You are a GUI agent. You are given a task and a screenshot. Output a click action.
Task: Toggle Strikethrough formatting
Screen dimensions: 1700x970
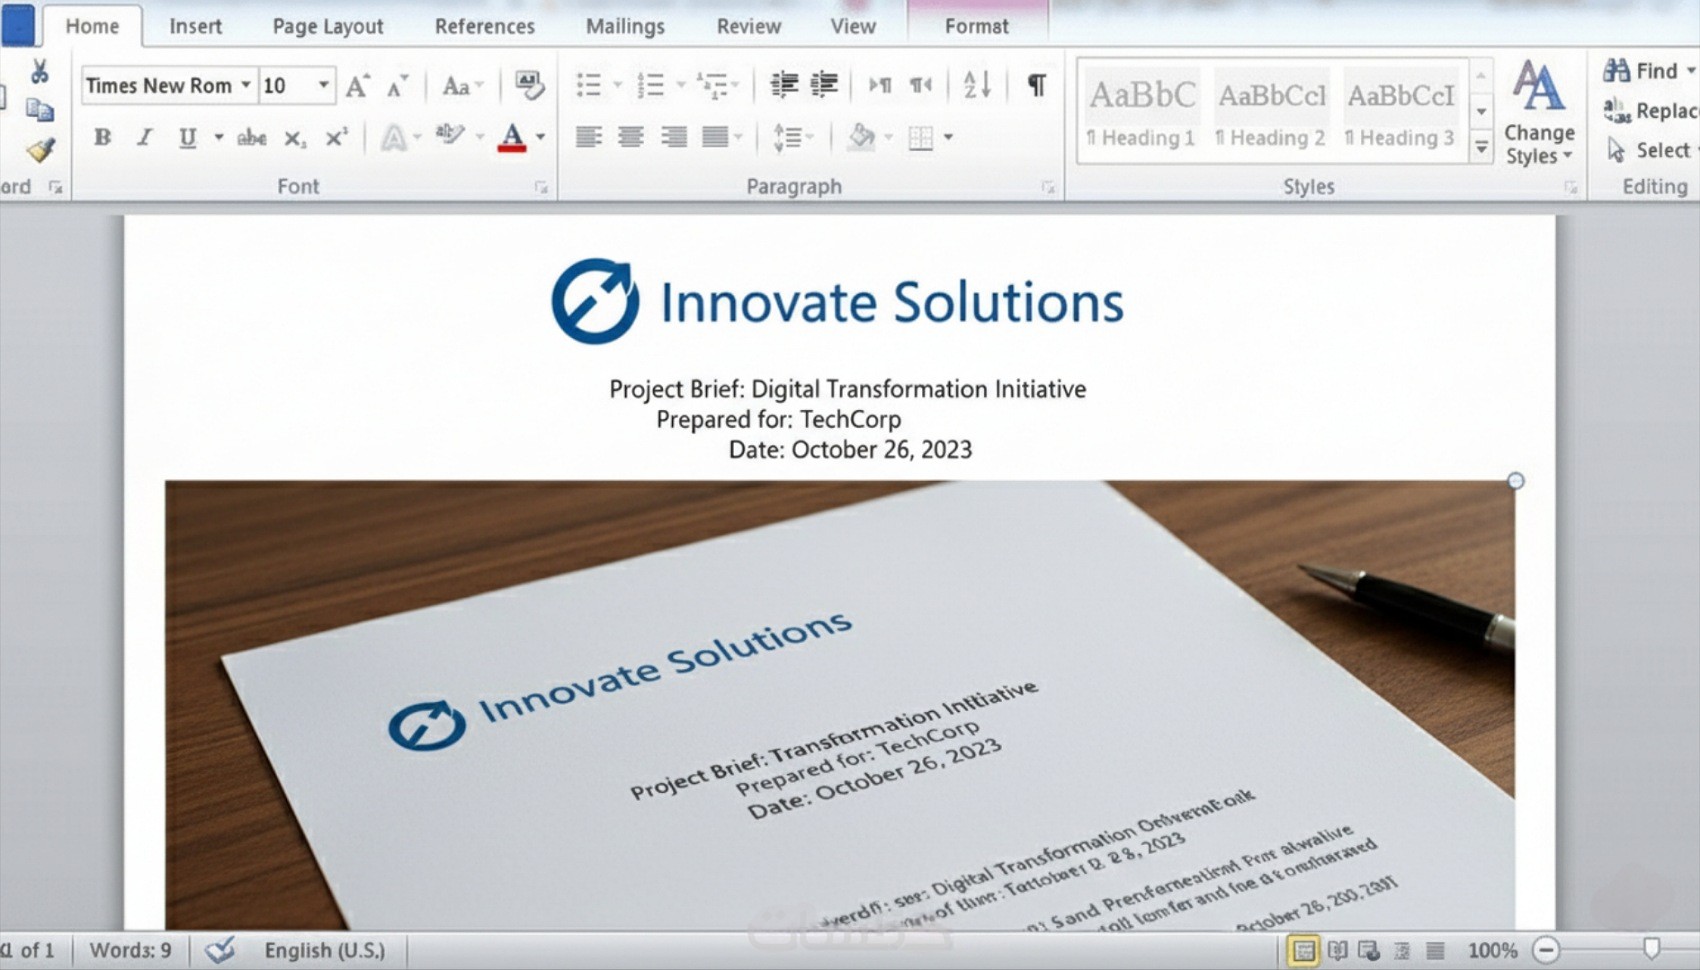coord(251,137)
